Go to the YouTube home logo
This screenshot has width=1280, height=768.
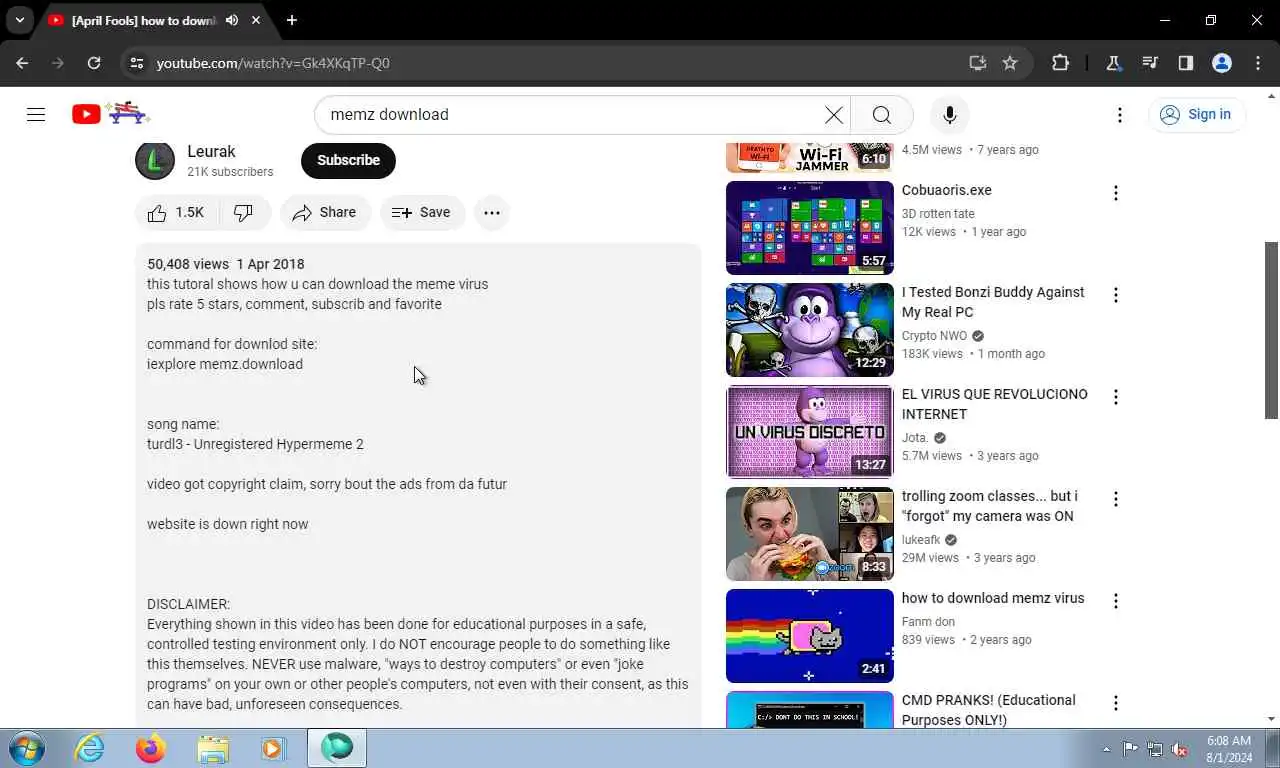click(110, 113)
